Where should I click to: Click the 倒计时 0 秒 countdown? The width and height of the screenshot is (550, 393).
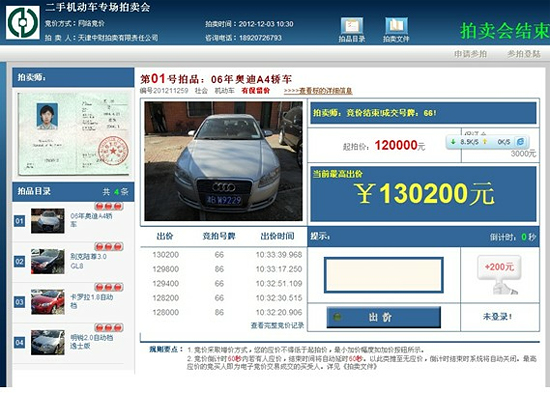513,237
